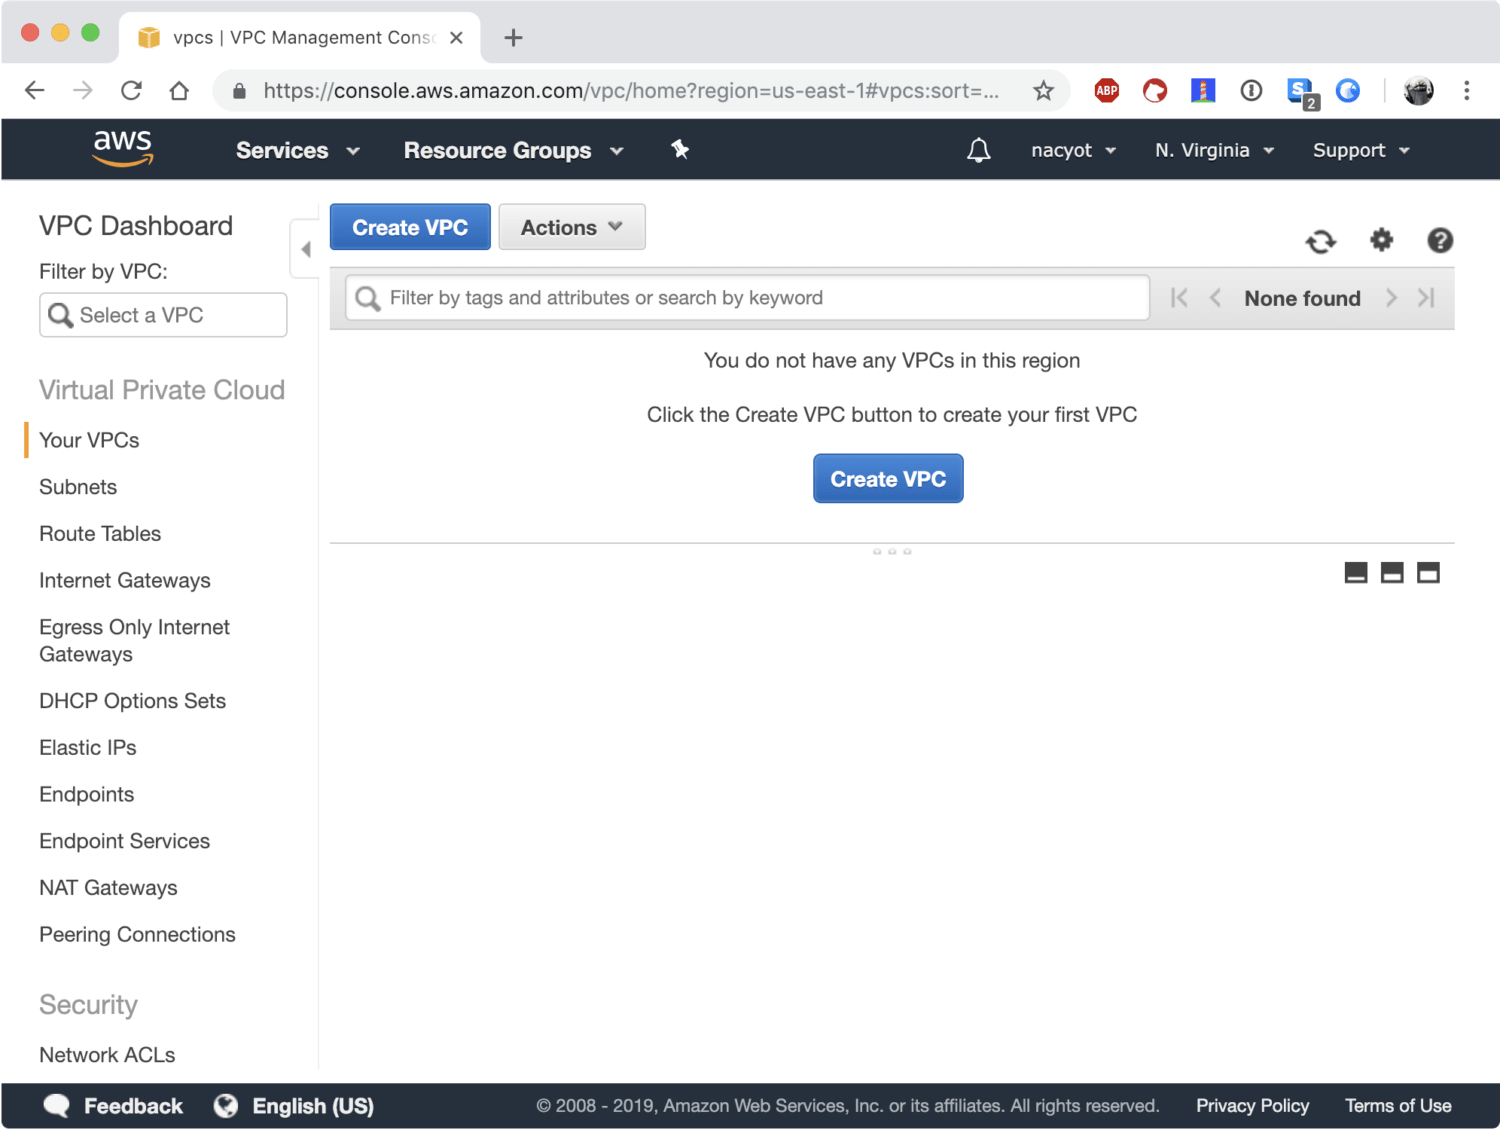The height and width of the screenshot is (1130, 1500).
Task: Open Chrome three-dot menu
Action: [x=1467, y=91]
